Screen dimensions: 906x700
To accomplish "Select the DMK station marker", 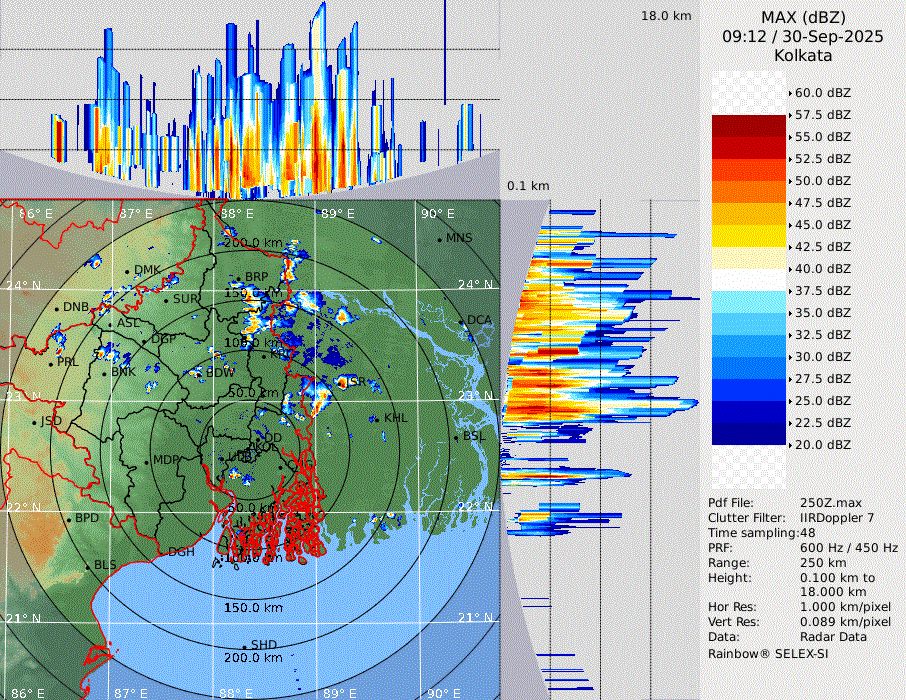I will (x=127, y=271).
